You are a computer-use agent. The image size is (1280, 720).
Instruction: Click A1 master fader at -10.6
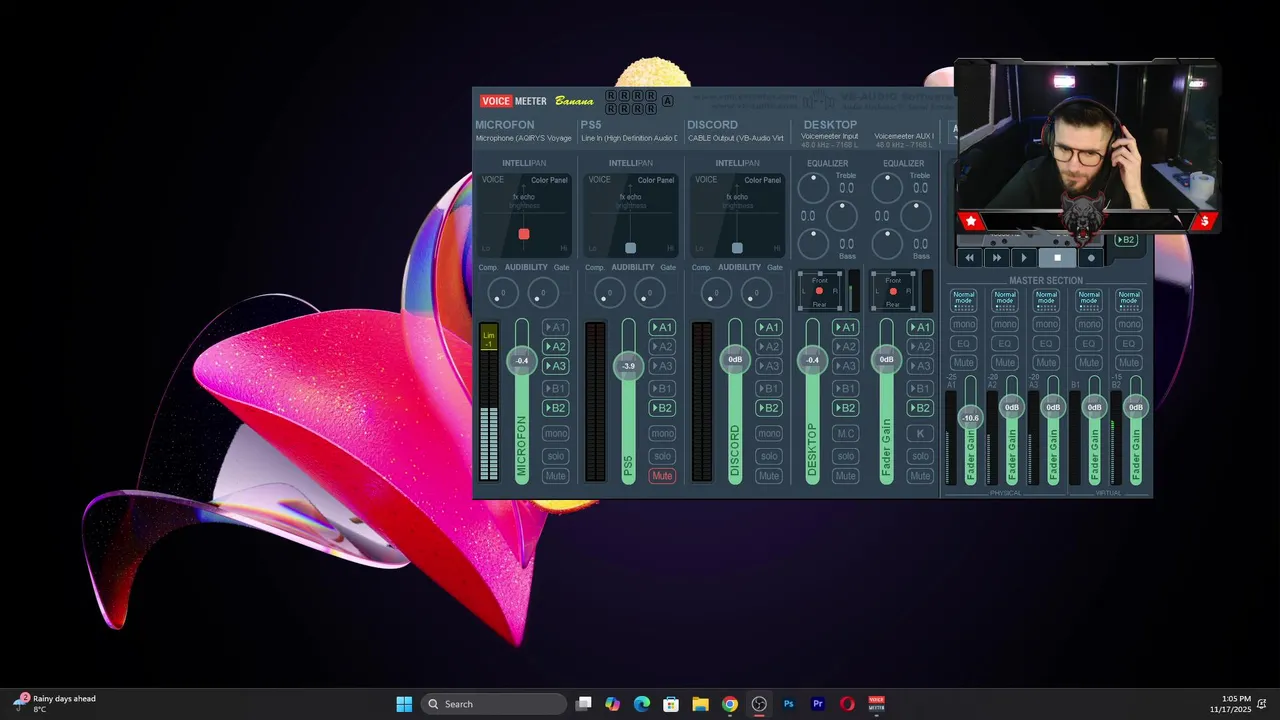[x=970, y=417]
